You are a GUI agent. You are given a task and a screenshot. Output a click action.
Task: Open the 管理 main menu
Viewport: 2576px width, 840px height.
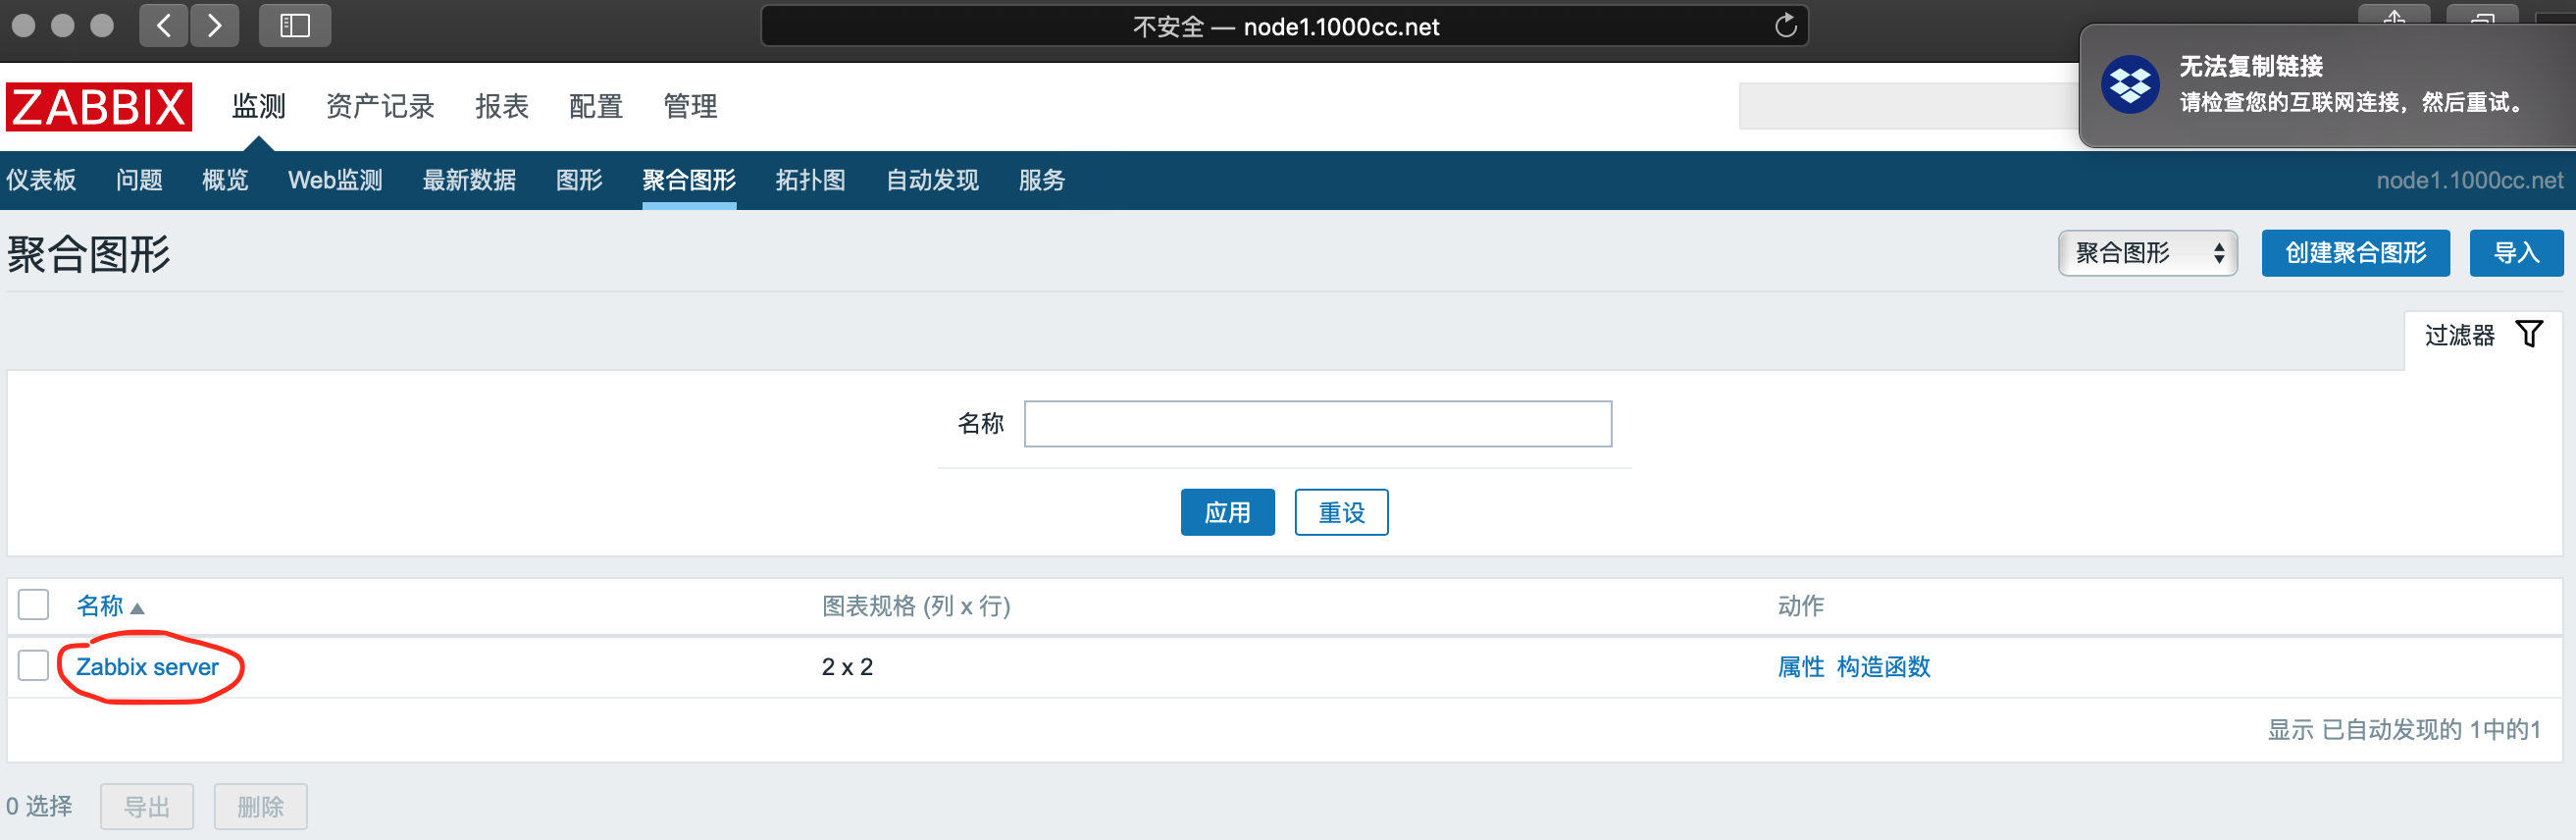tap(690, 106)
